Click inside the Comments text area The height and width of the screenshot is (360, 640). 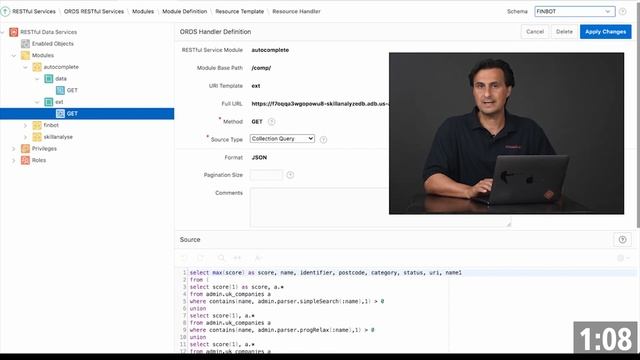click(380, 207)
